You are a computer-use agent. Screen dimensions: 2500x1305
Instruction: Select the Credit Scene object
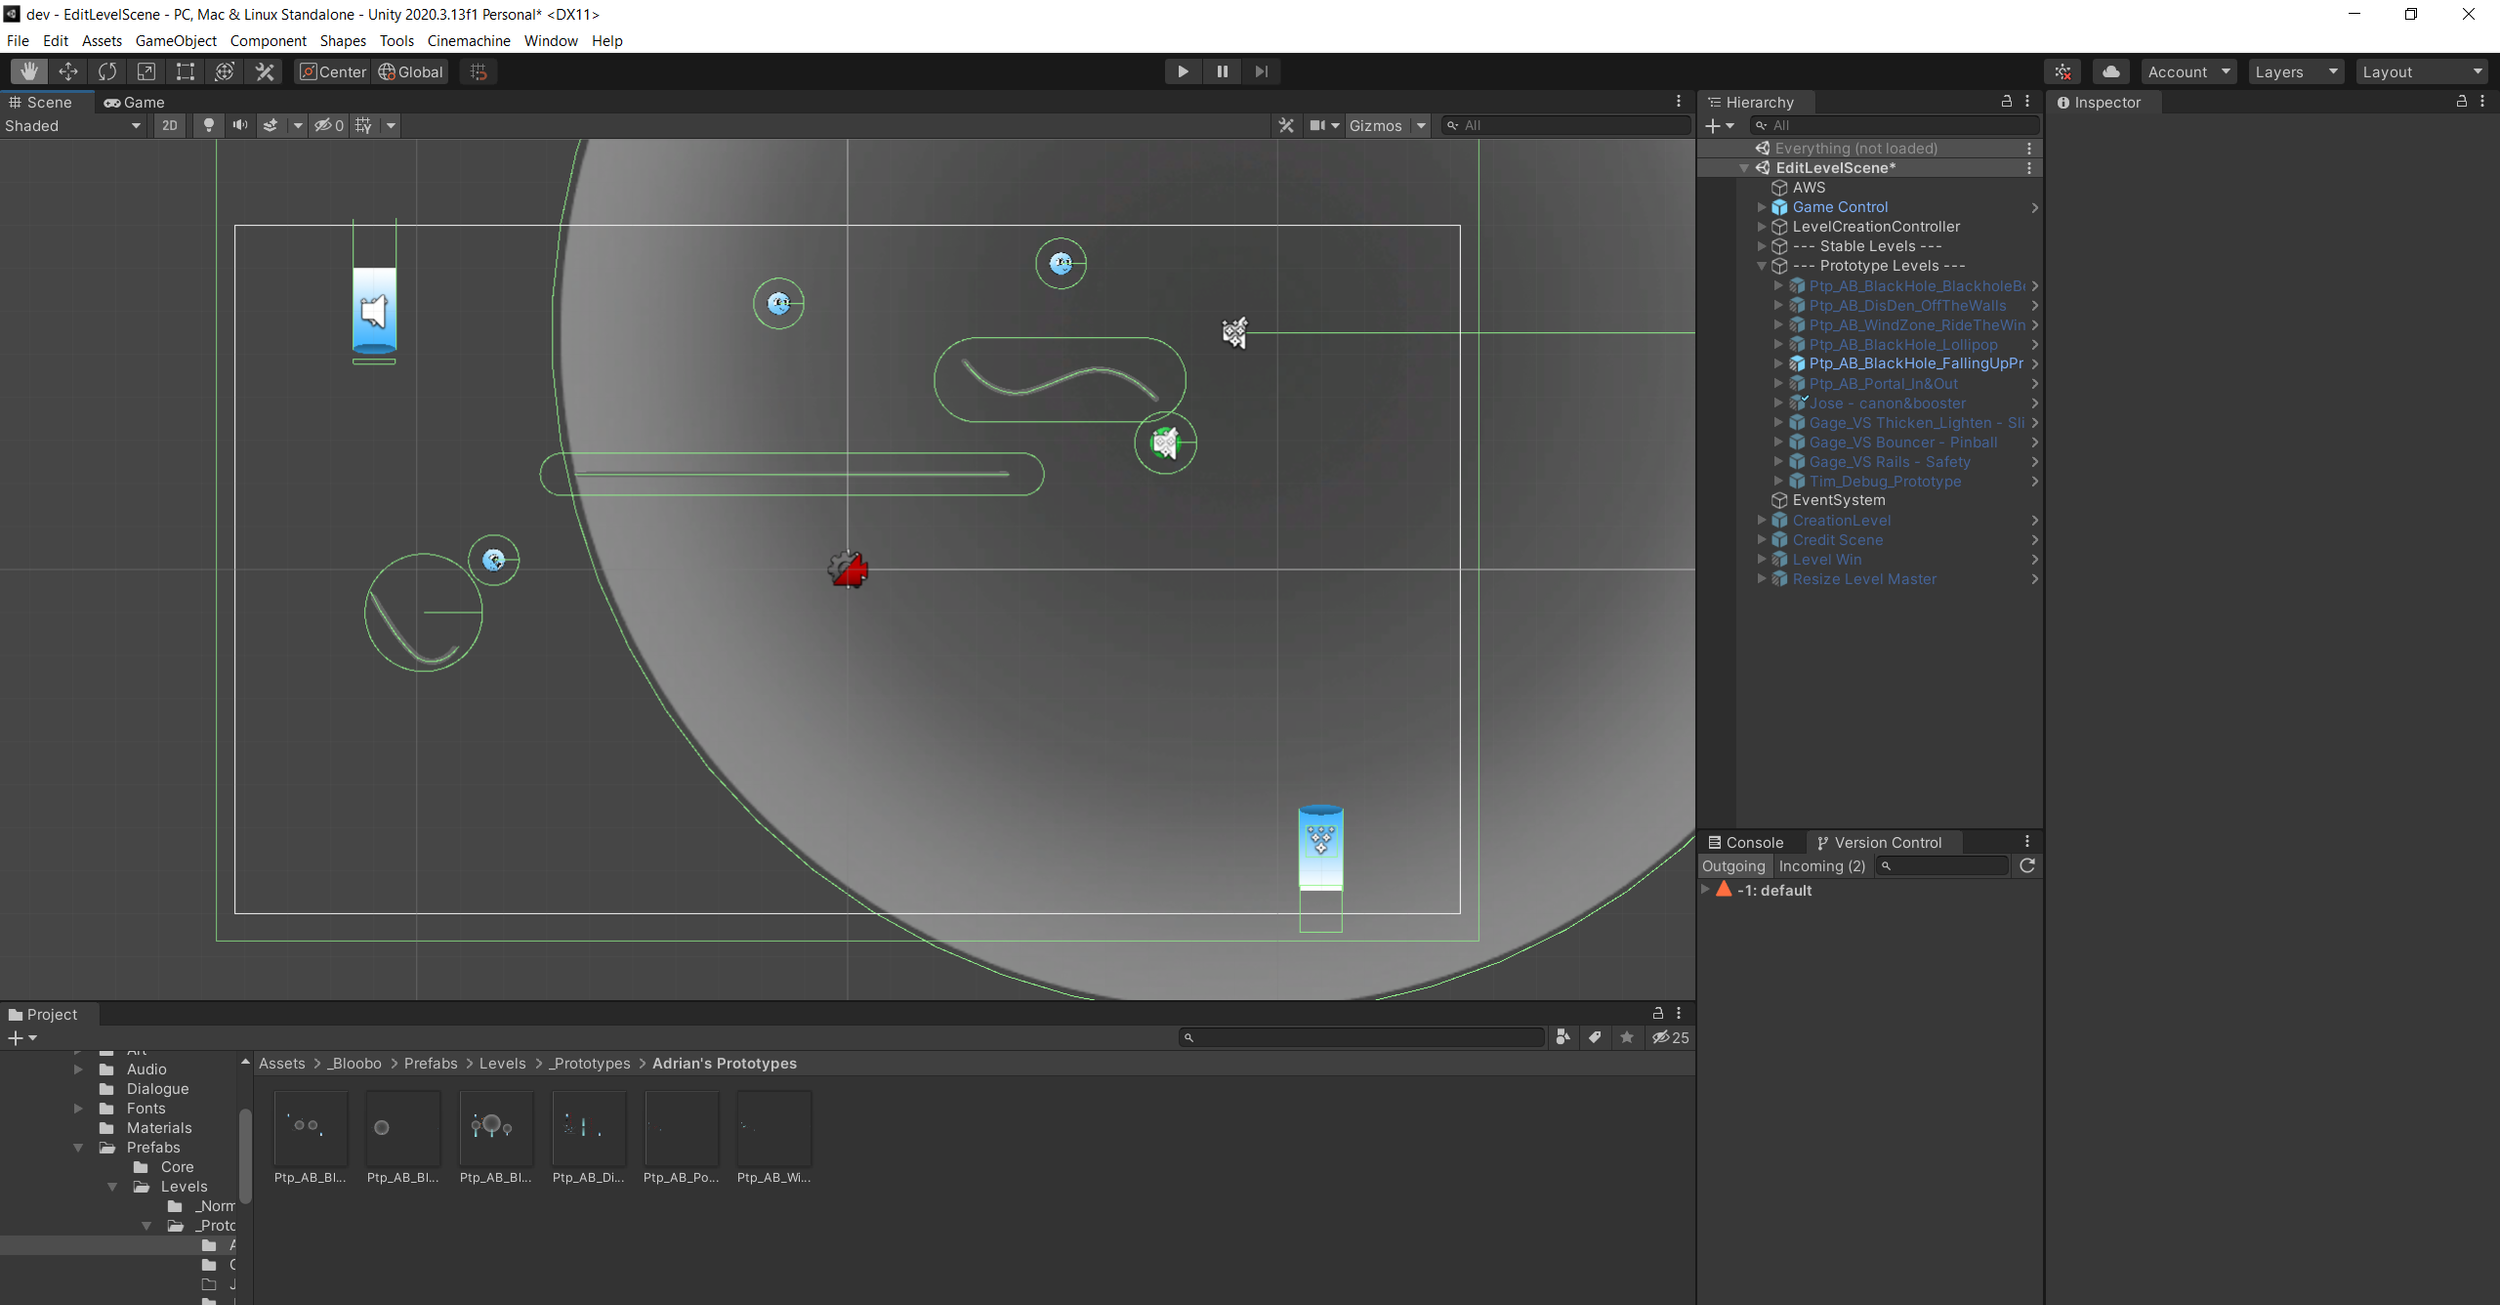point(1837,539)
